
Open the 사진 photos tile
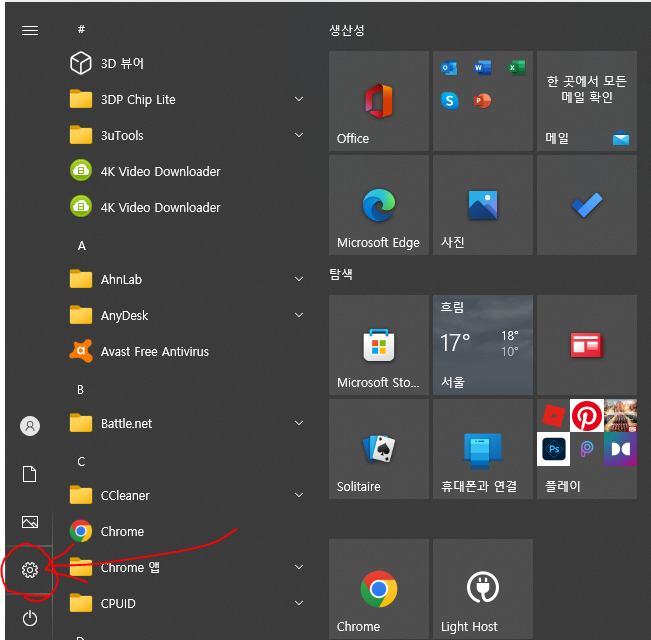(x=483, y=205)
